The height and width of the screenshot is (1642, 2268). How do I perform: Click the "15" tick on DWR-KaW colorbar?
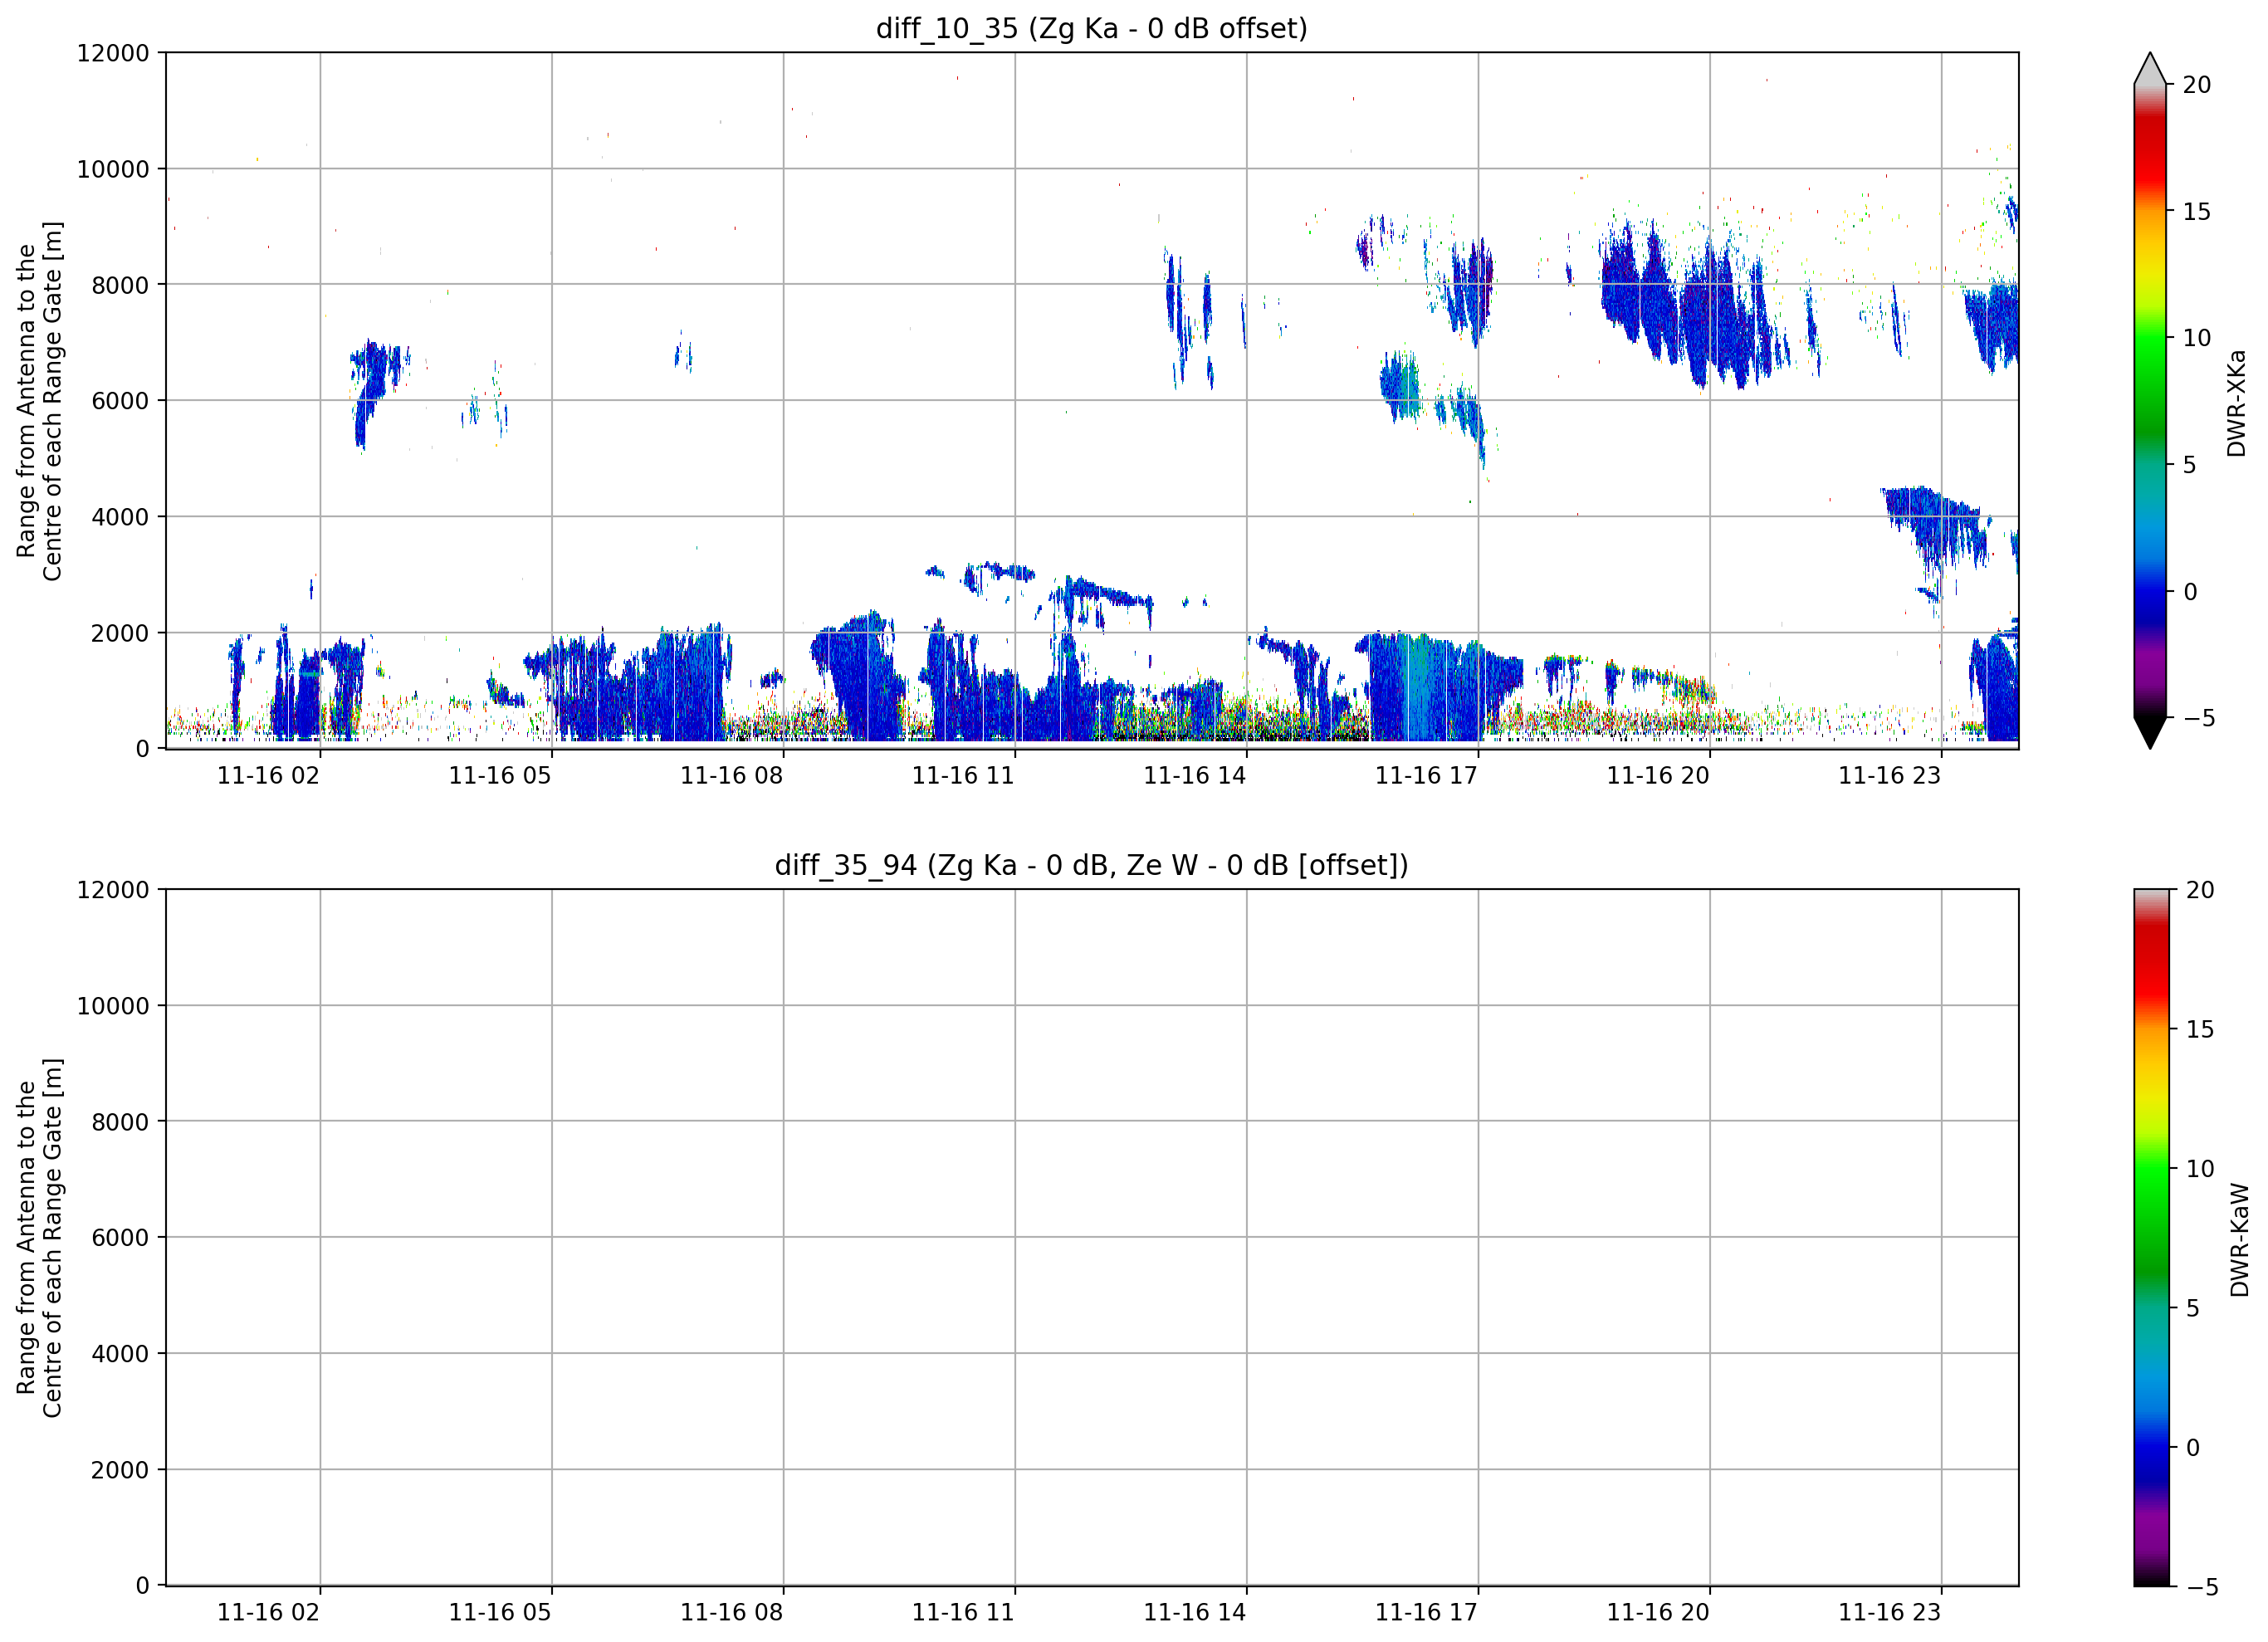point(2200,1029)
